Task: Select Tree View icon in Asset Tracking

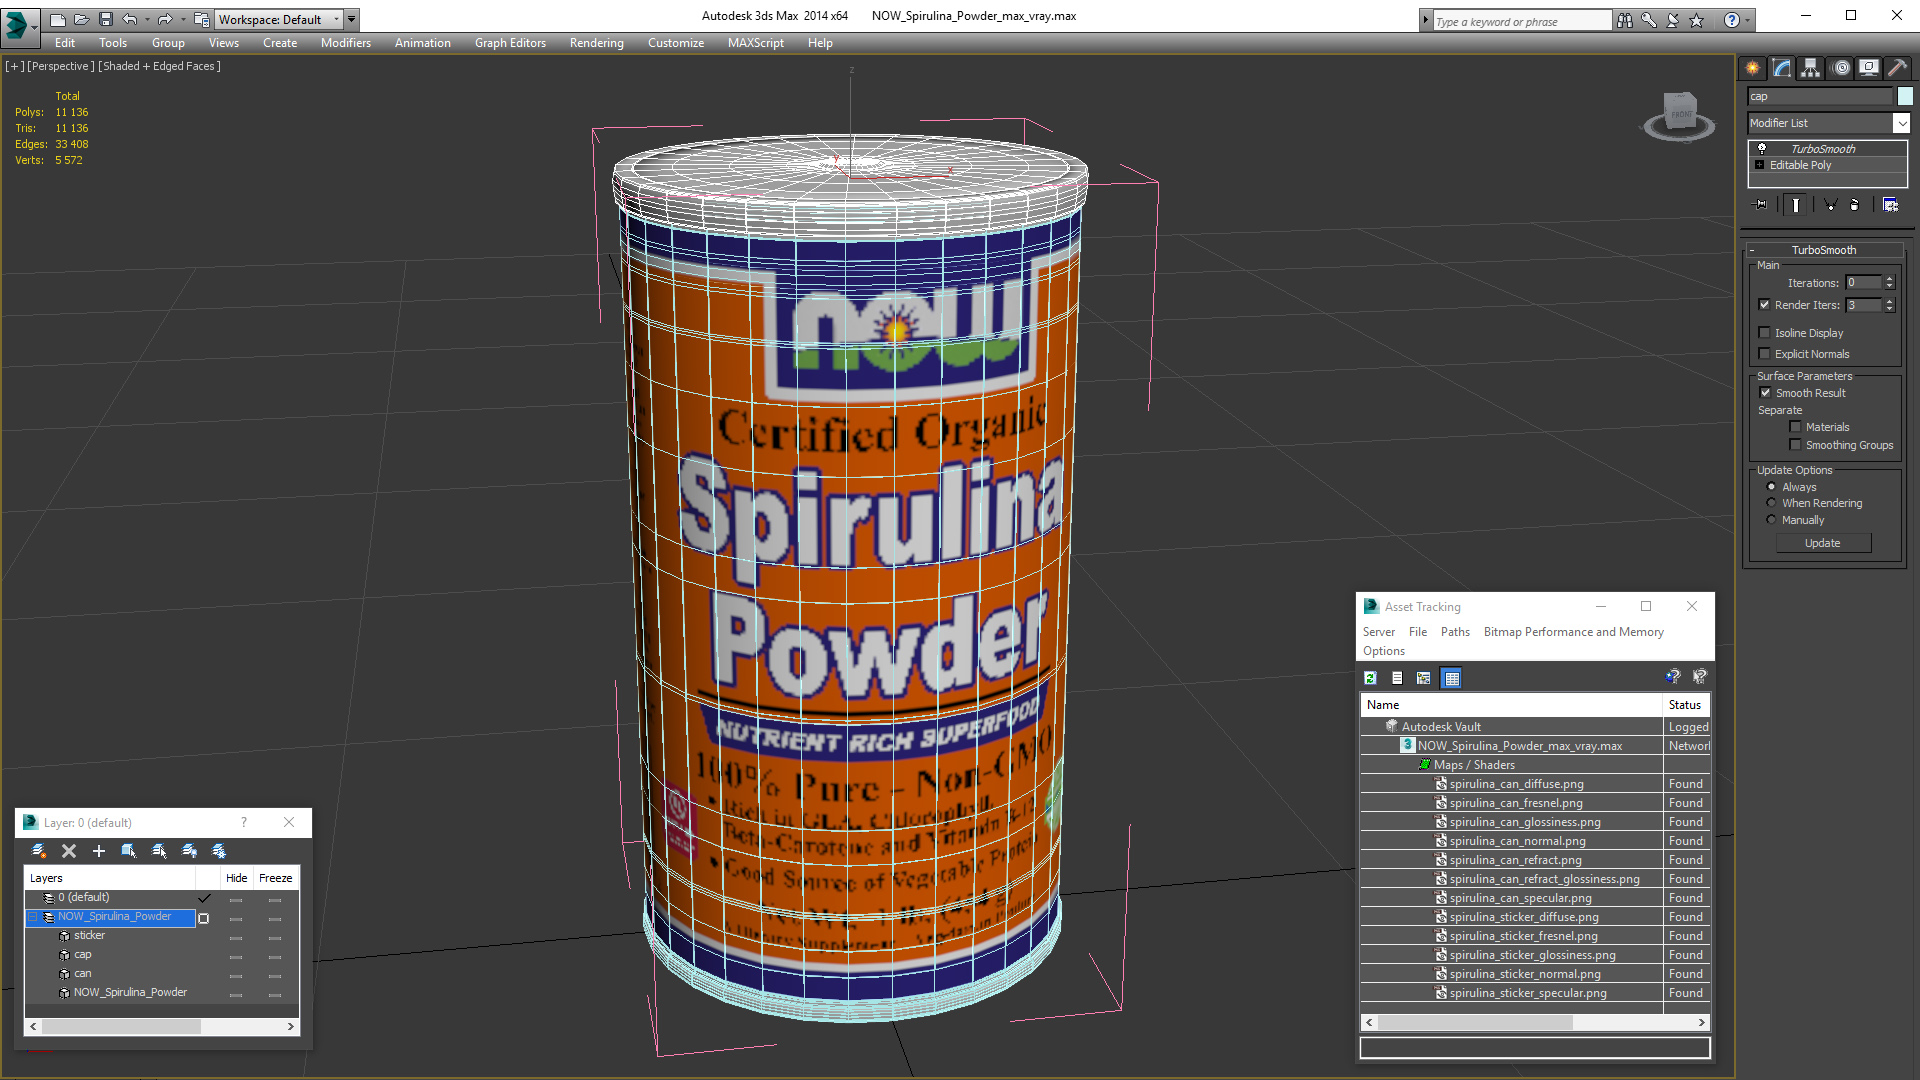Action: [x=1424, y=678]
